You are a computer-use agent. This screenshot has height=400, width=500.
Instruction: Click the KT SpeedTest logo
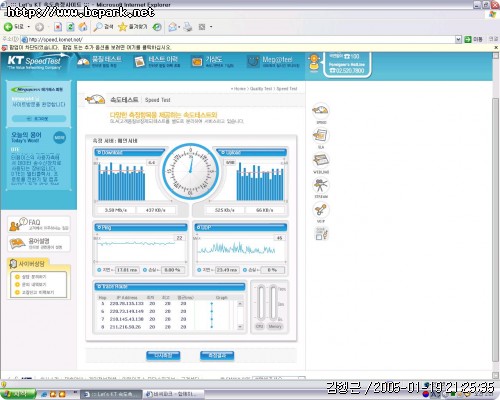[x=34, y=62]
